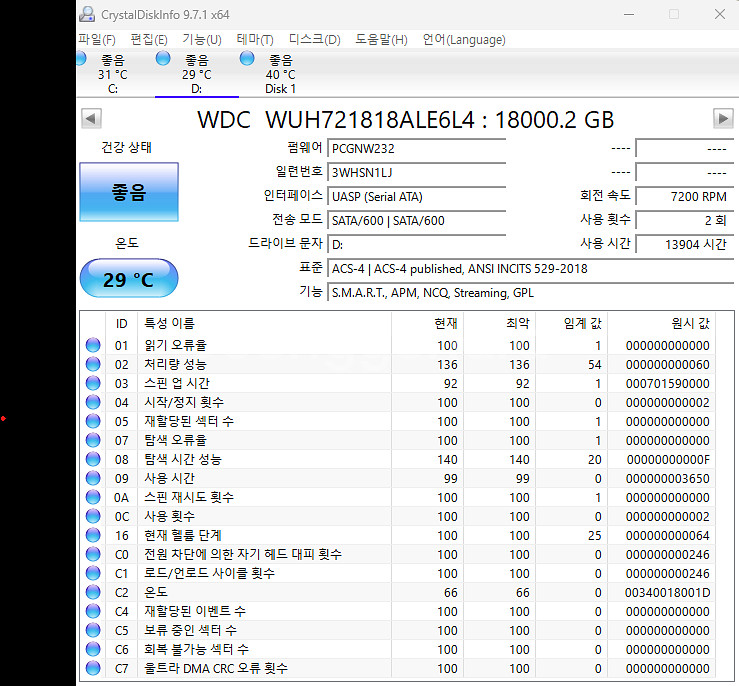Image resolution: width=739 pixels, height=686 pixels.
Task: Click raw value 000000003650 in 사용 시간 row
Action: point(667,479)
